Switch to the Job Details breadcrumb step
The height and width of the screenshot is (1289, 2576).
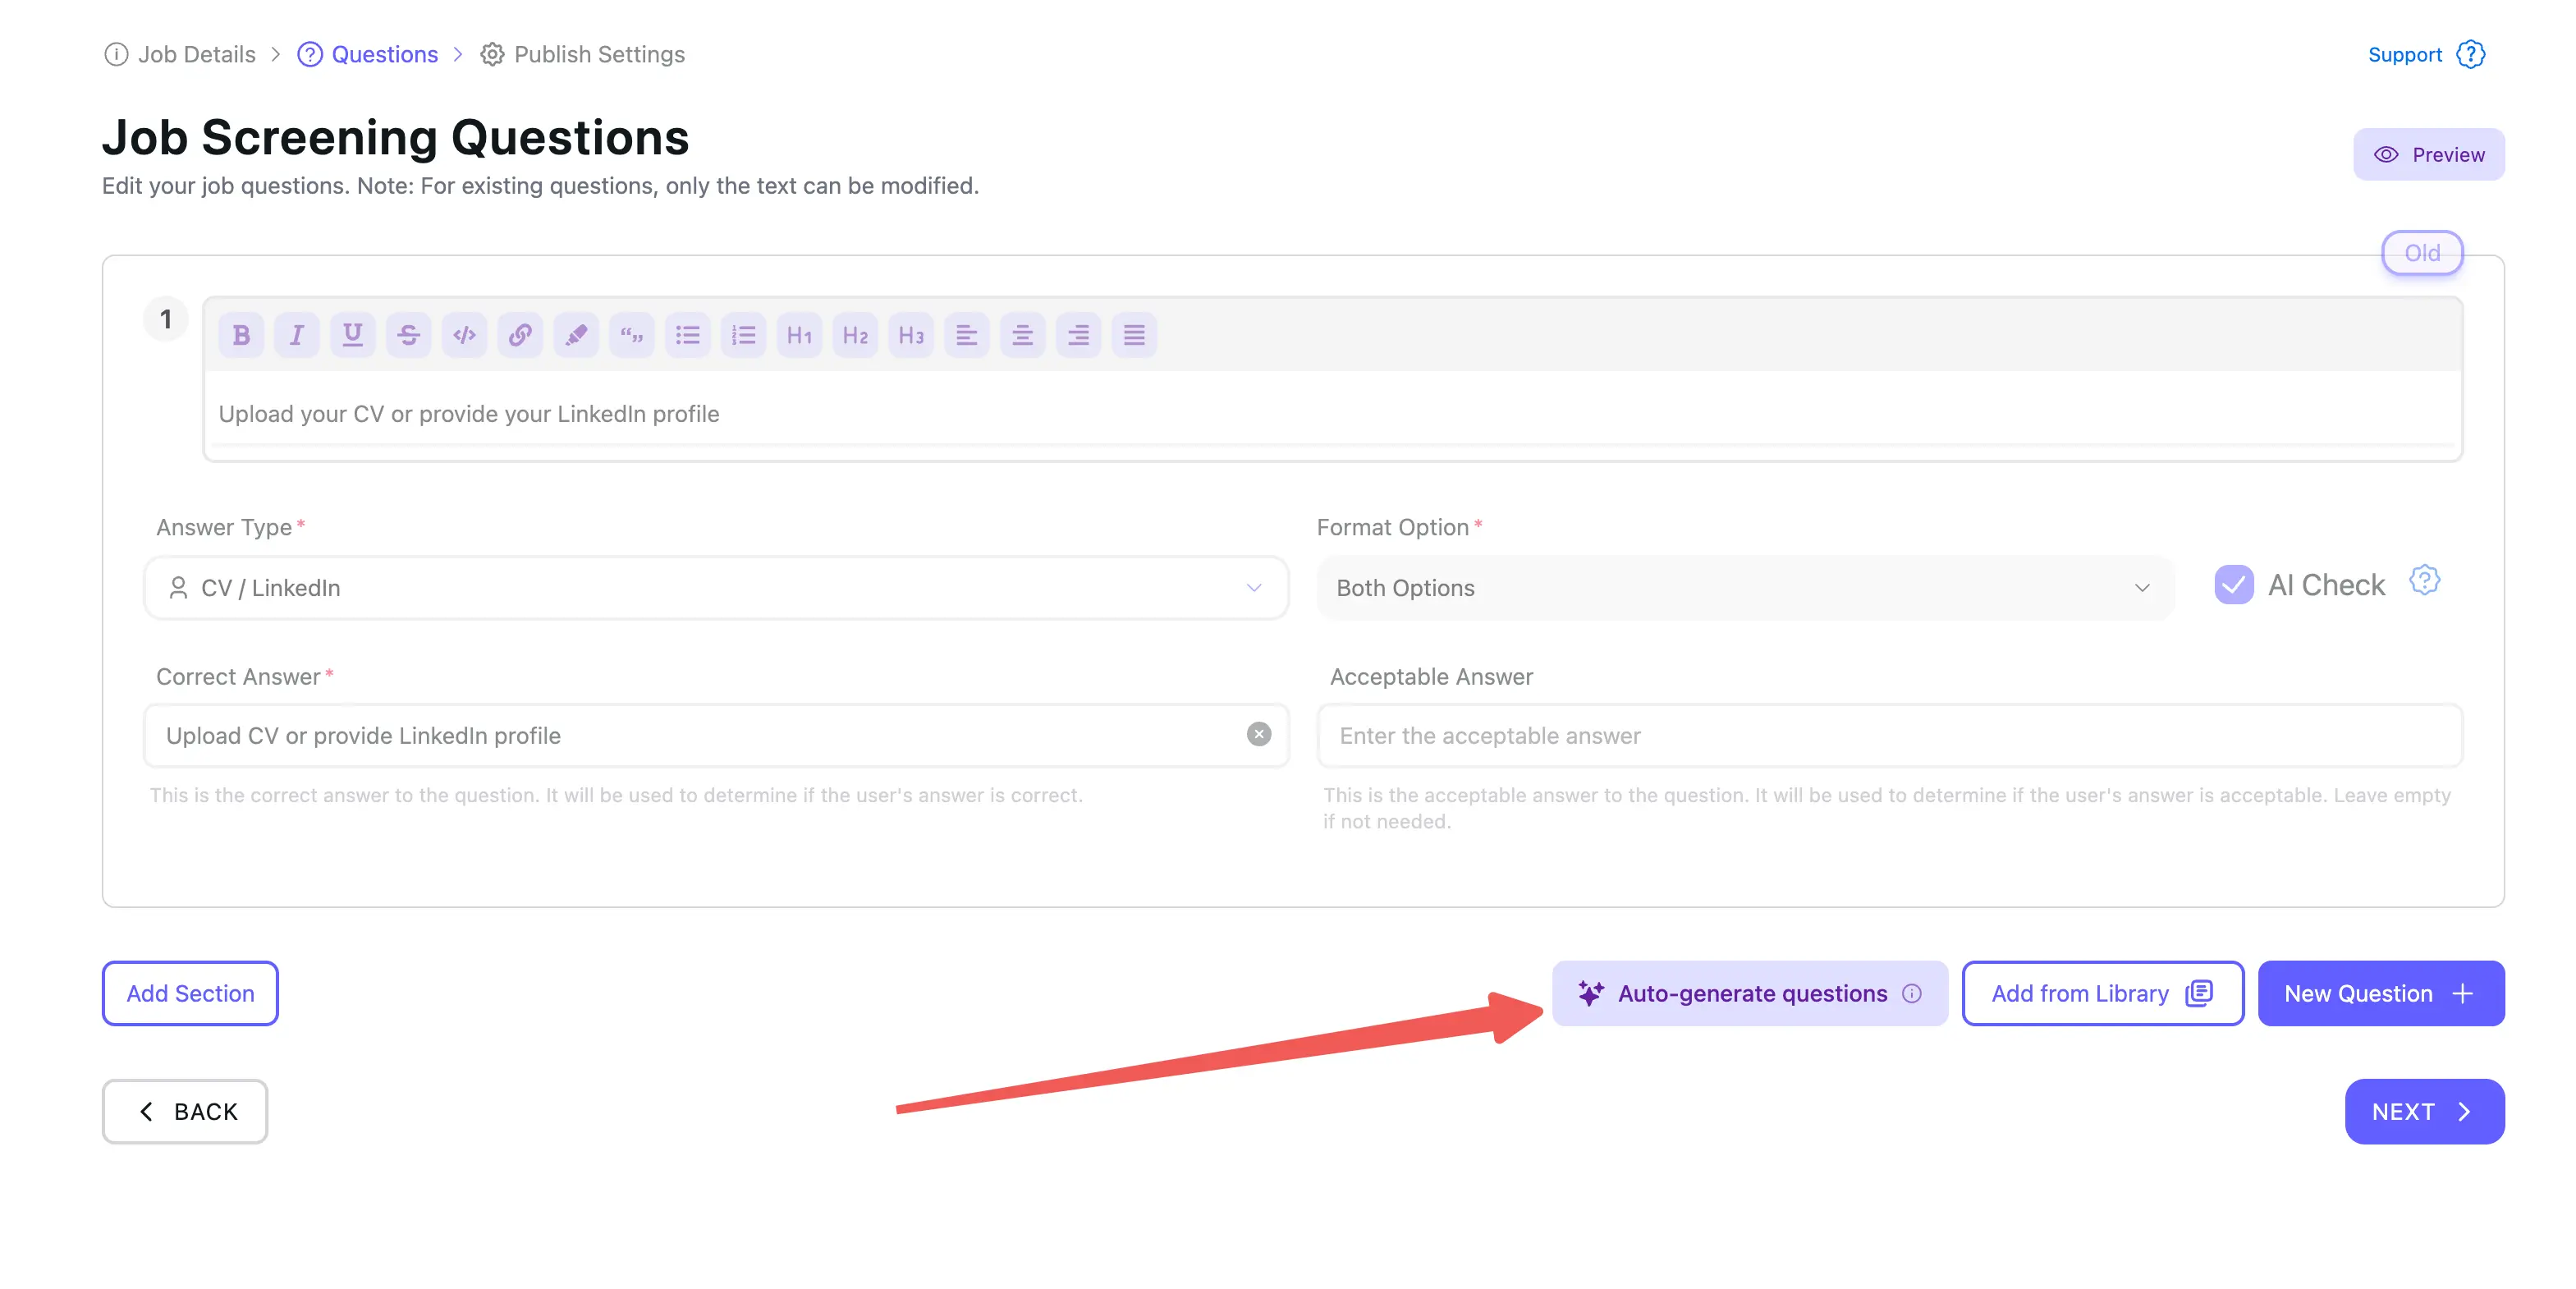click(x=196, y=54)
